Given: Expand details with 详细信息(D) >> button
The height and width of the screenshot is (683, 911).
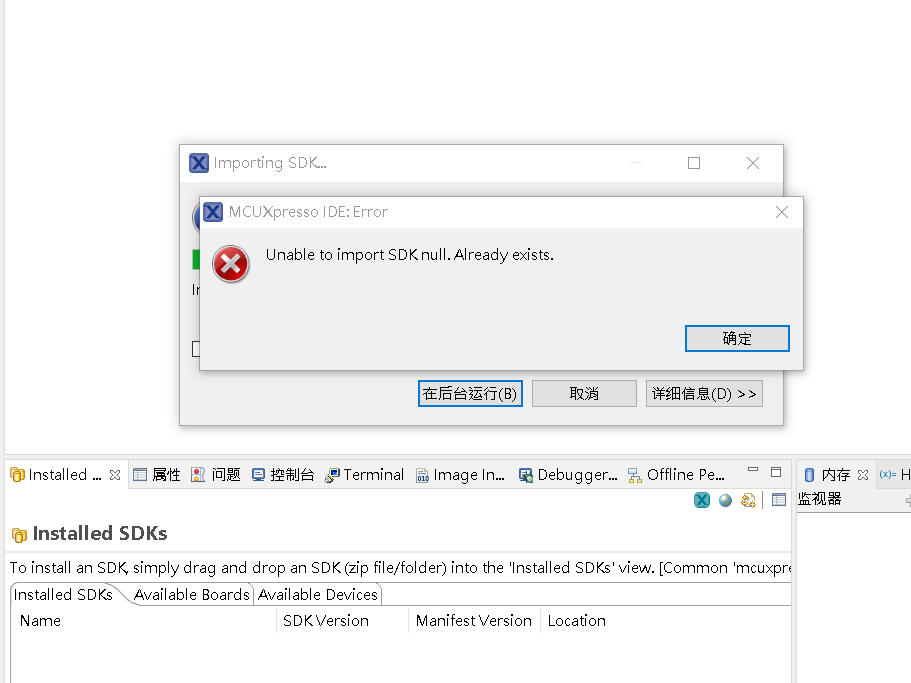Looking at the screenshot, I should click(x=704, y=394).
